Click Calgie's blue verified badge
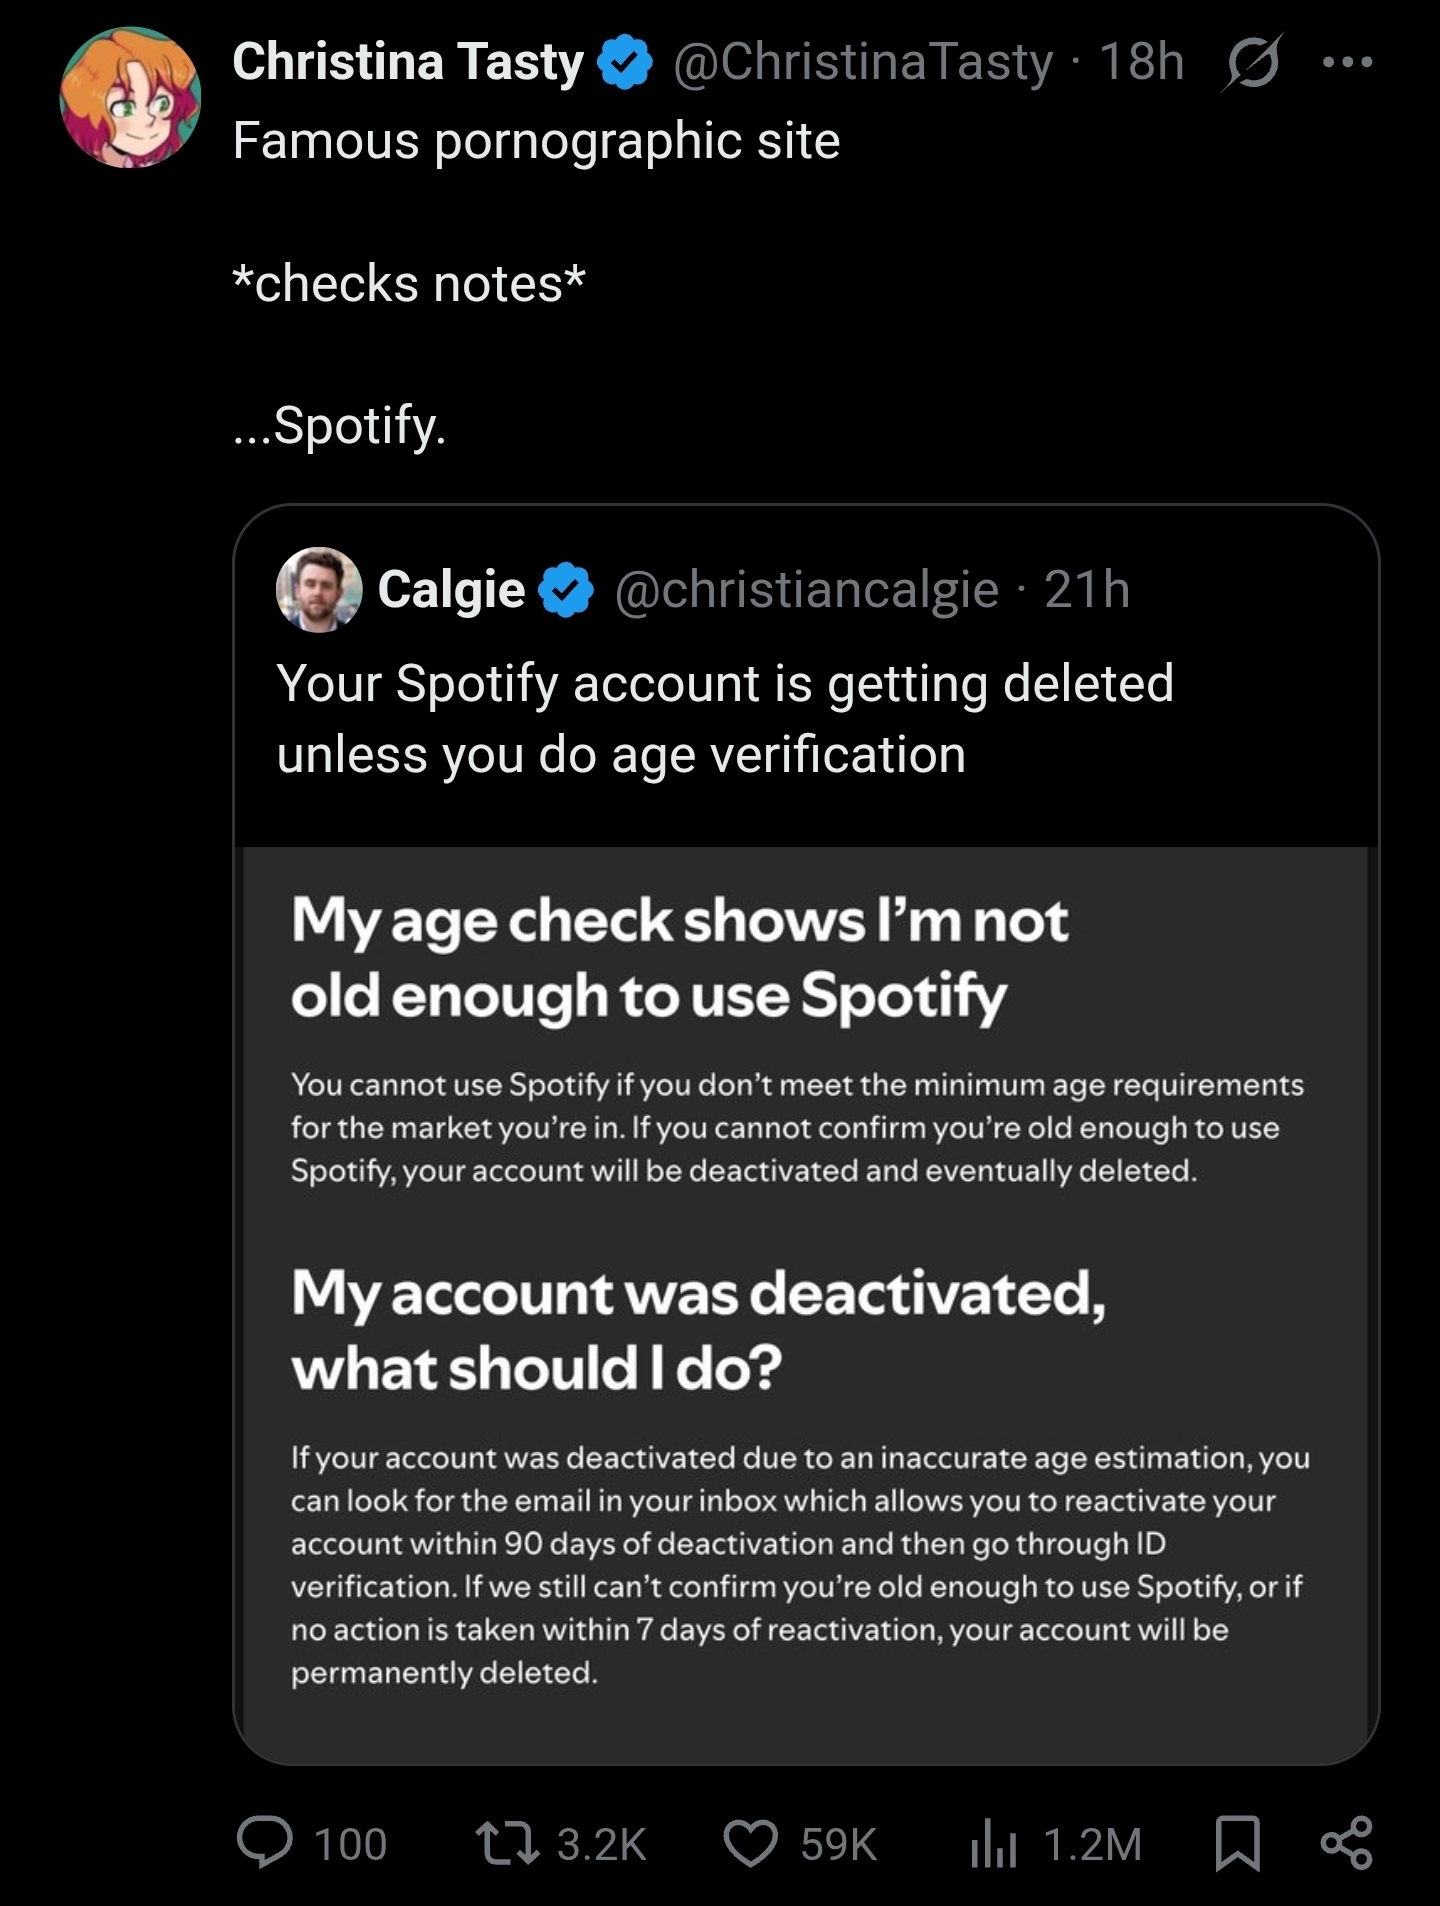Image resolution: width=1440 pixels, height=1906 pixels. click(x=566, y=590)
